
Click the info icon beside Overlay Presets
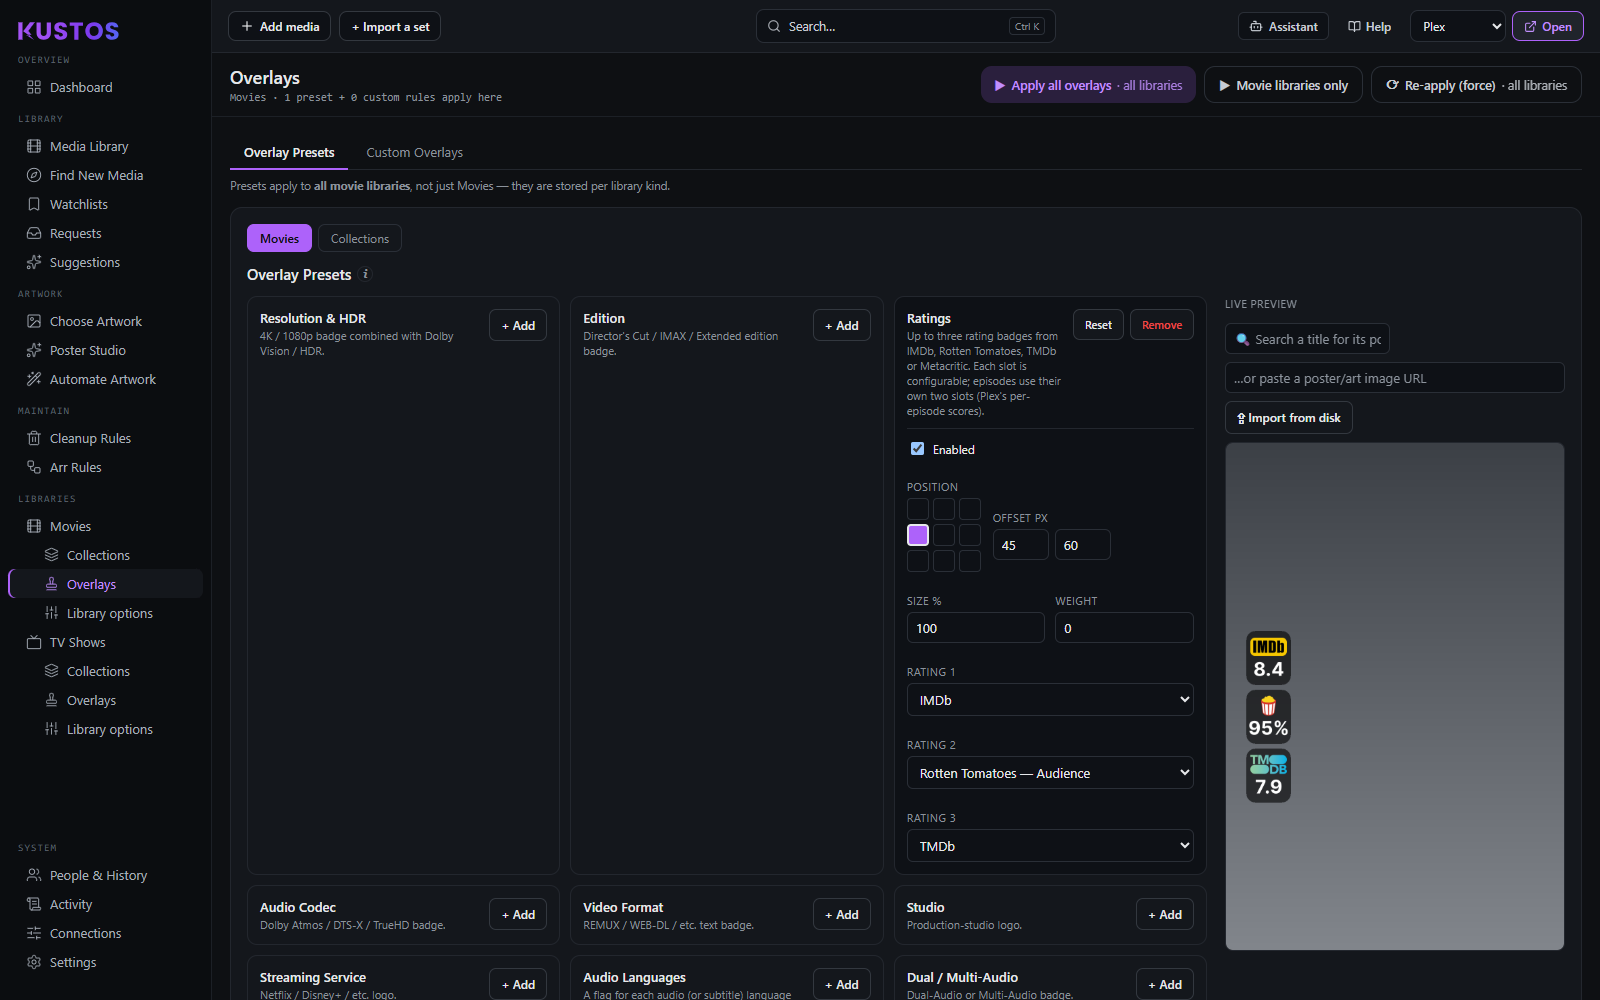point(365,274)
